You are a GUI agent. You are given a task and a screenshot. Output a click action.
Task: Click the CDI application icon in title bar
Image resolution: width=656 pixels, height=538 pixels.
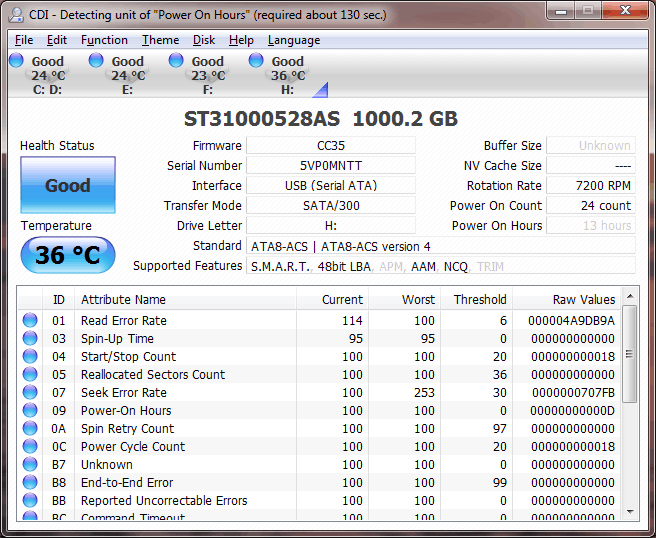[16, 15]
